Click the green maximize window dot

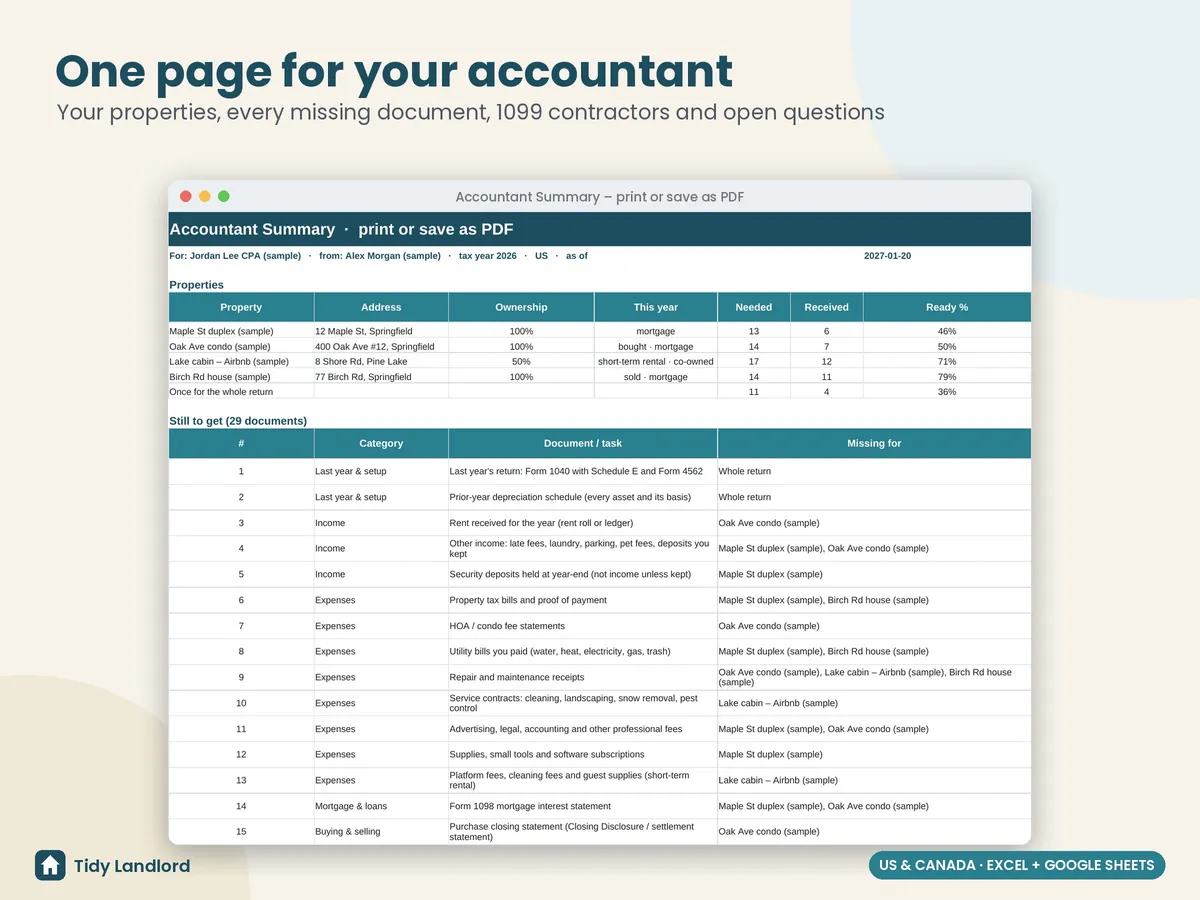(224, 196)
